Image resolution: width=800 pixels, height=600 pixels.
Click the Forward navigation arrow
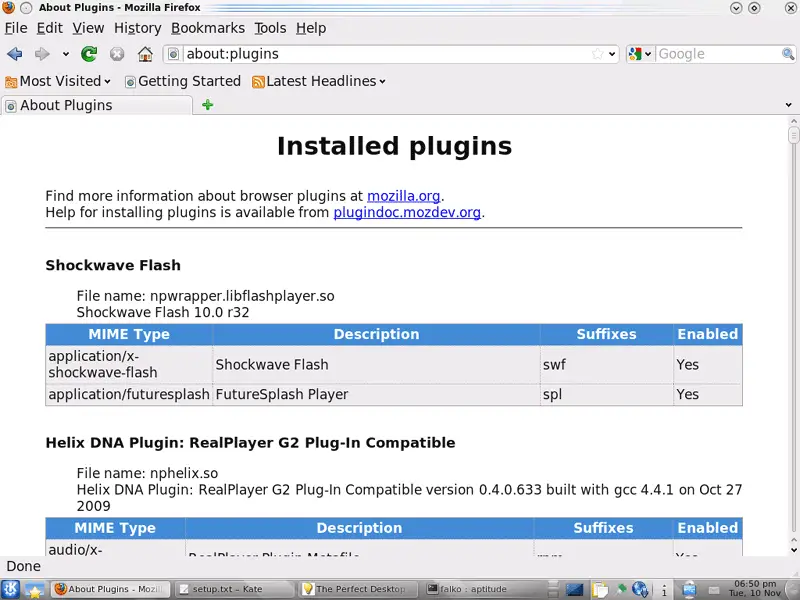click(x=42, y=54)
